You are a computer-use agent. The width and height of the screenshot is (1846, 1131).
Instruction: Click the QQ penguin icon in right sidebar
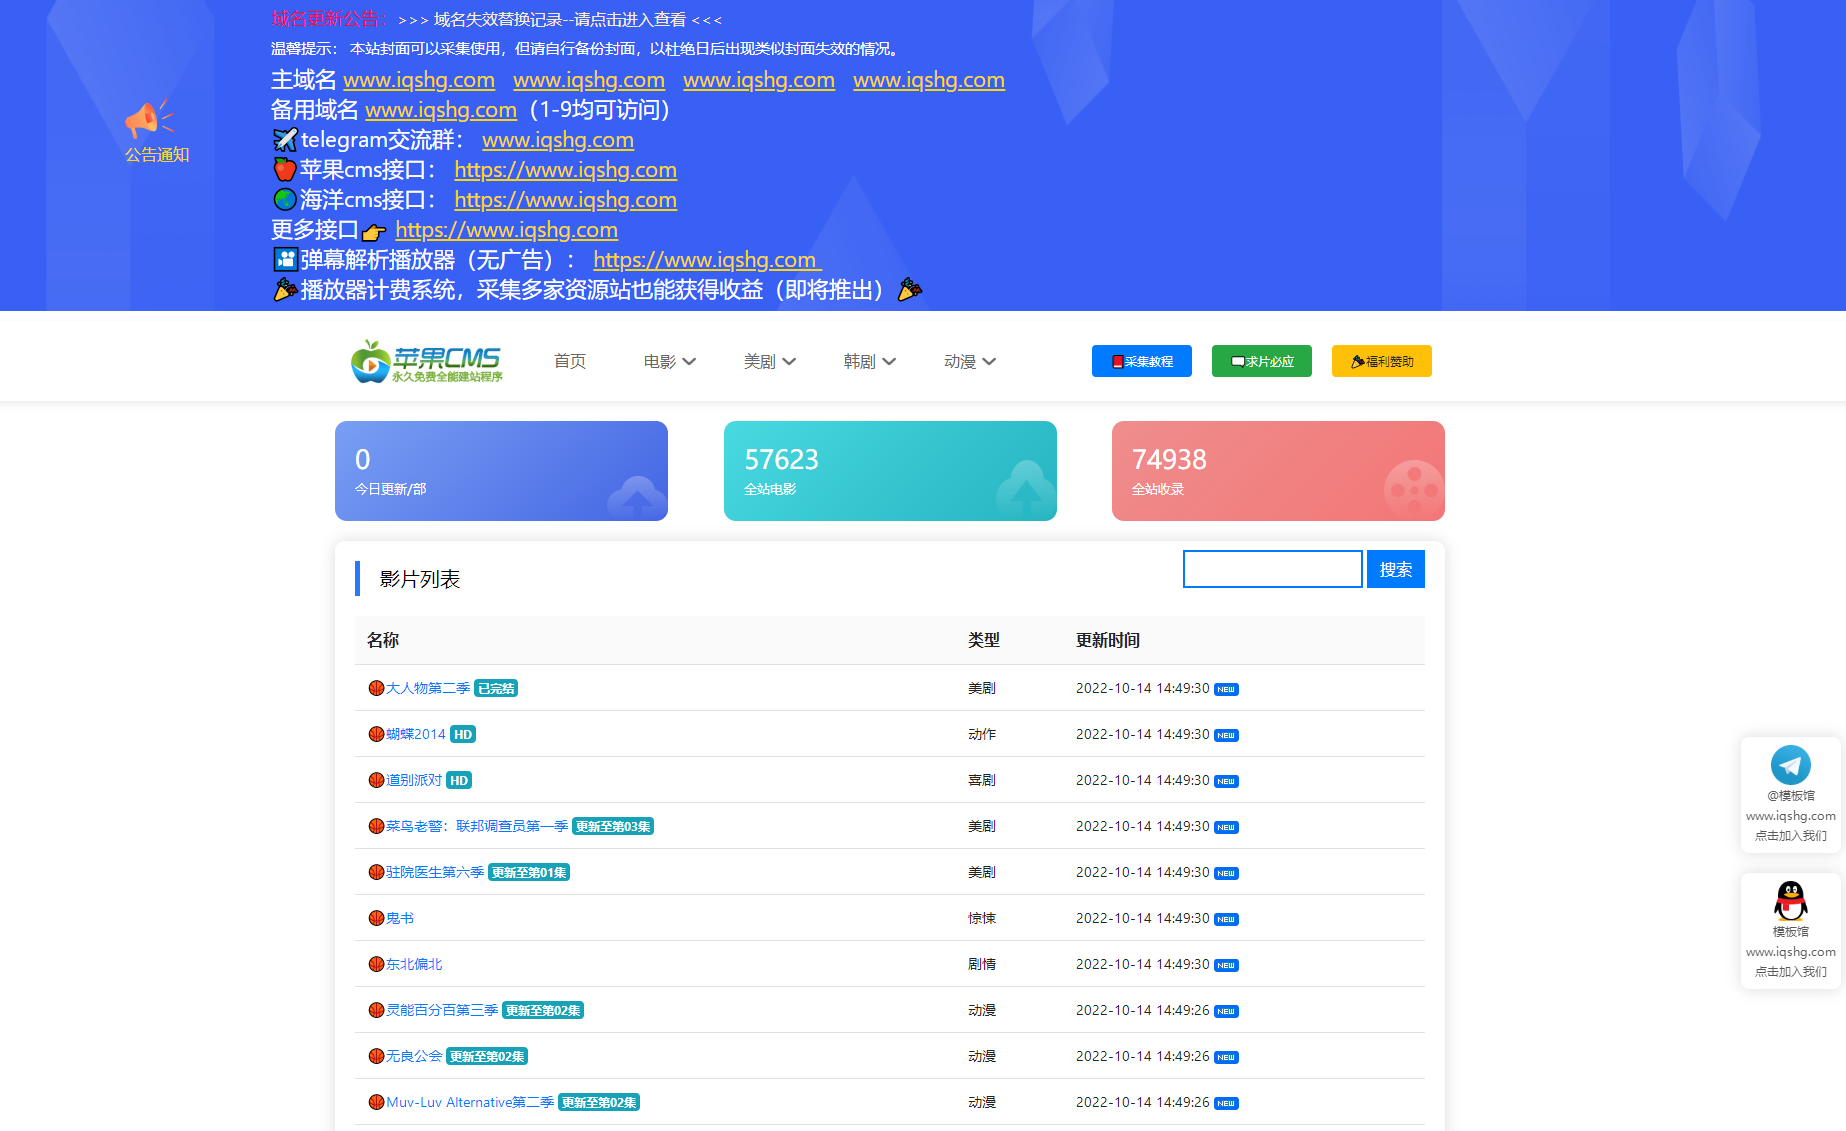[x=1790, y=902]
